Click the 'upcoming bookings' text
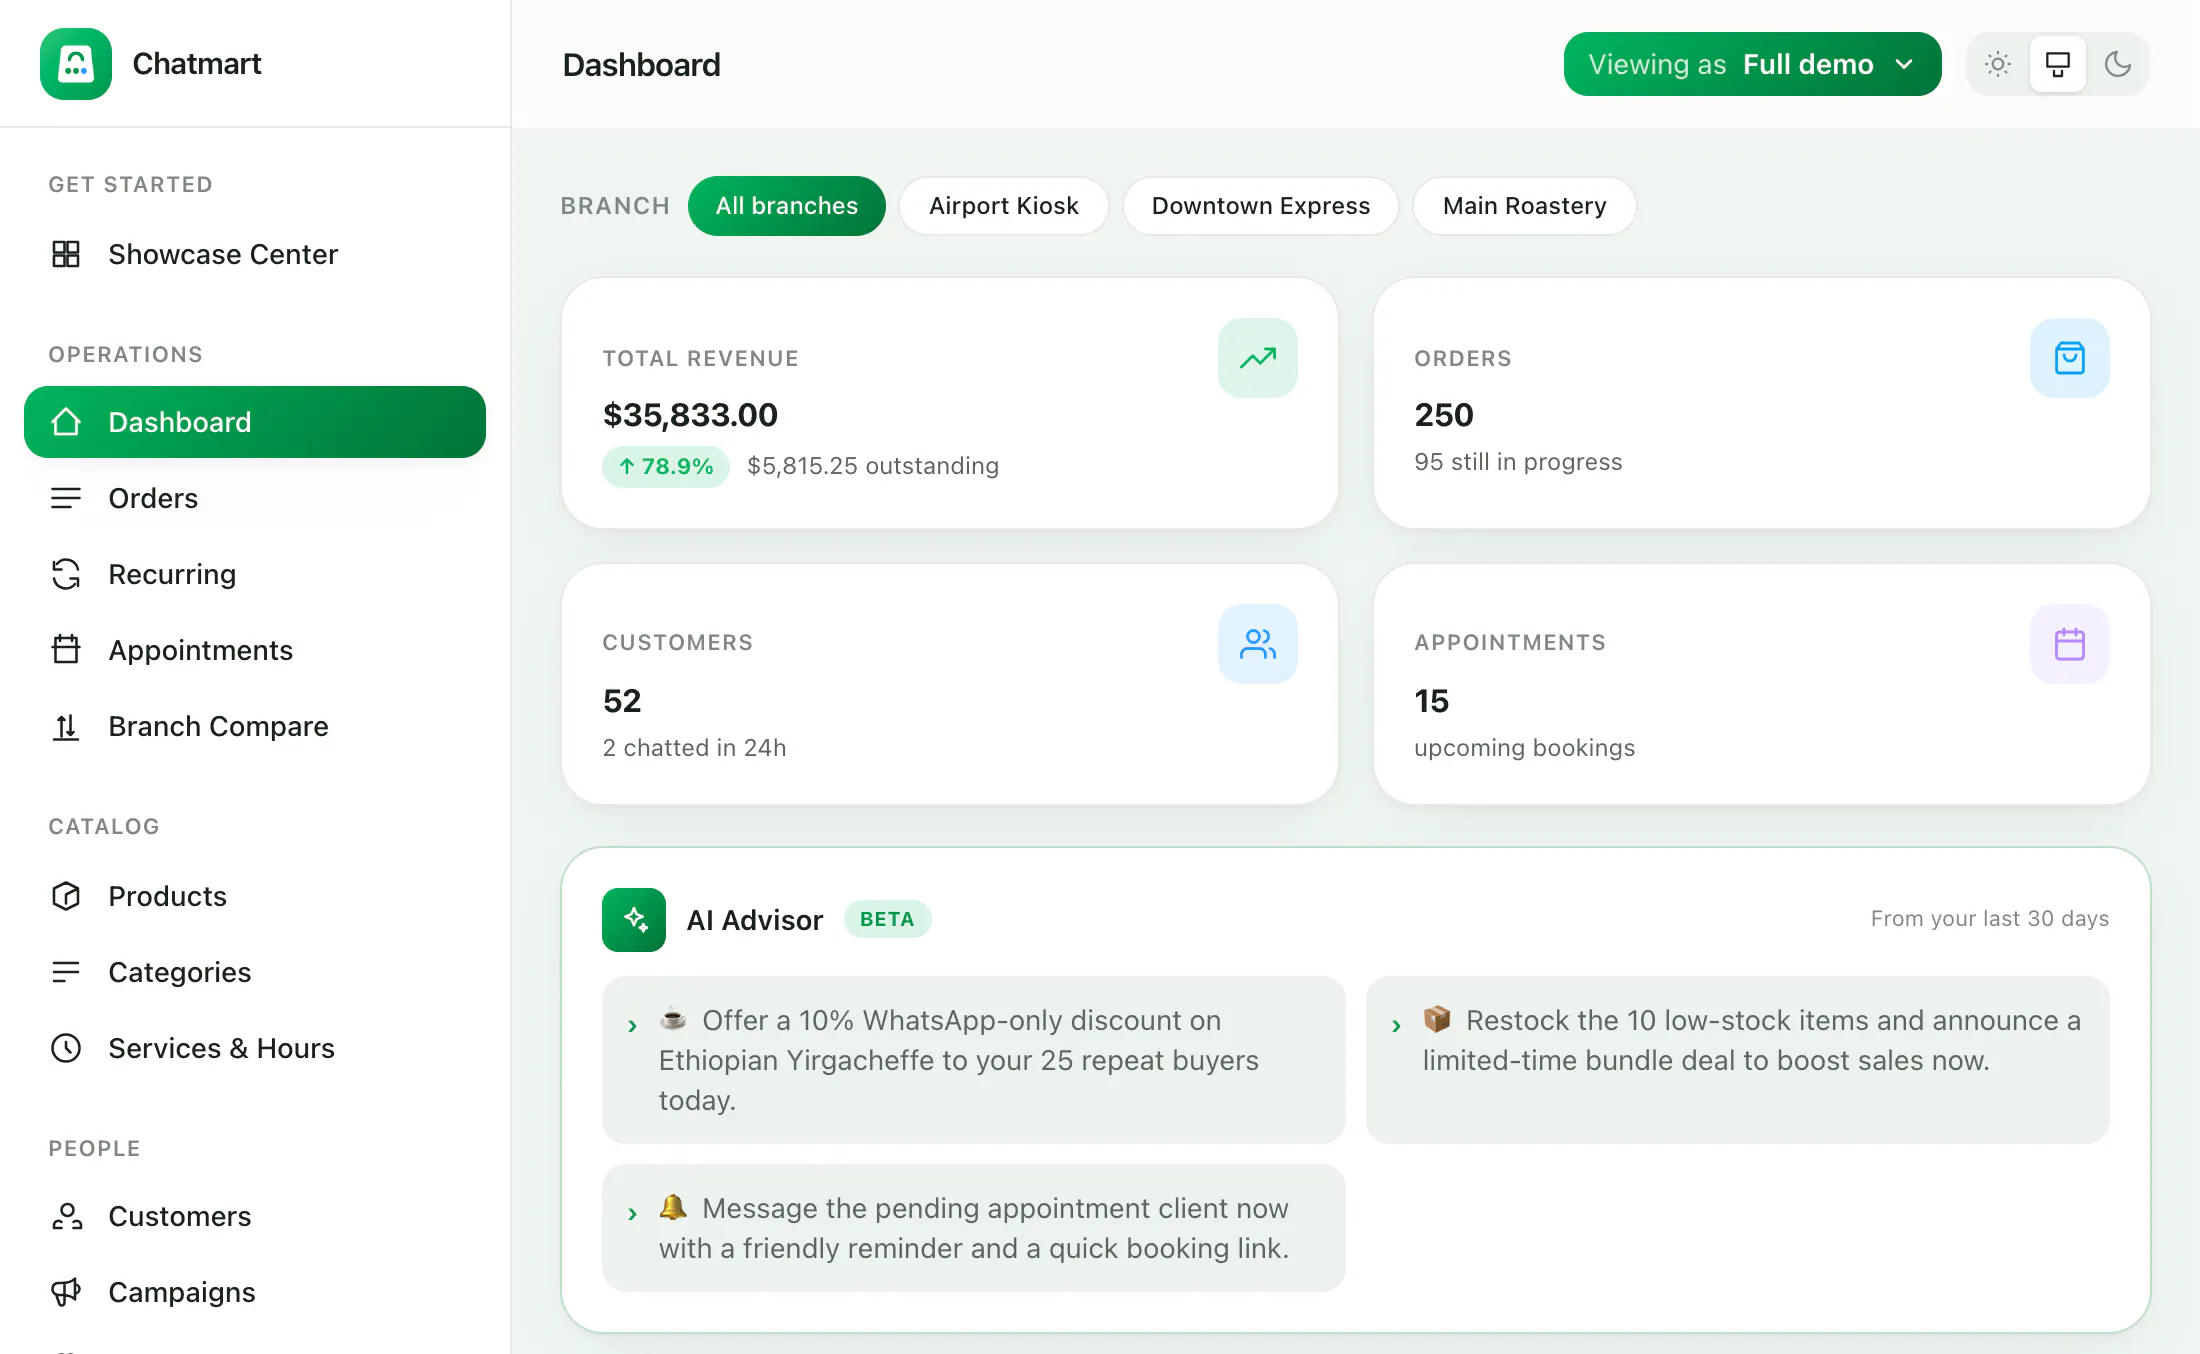 pos(1525,748)
